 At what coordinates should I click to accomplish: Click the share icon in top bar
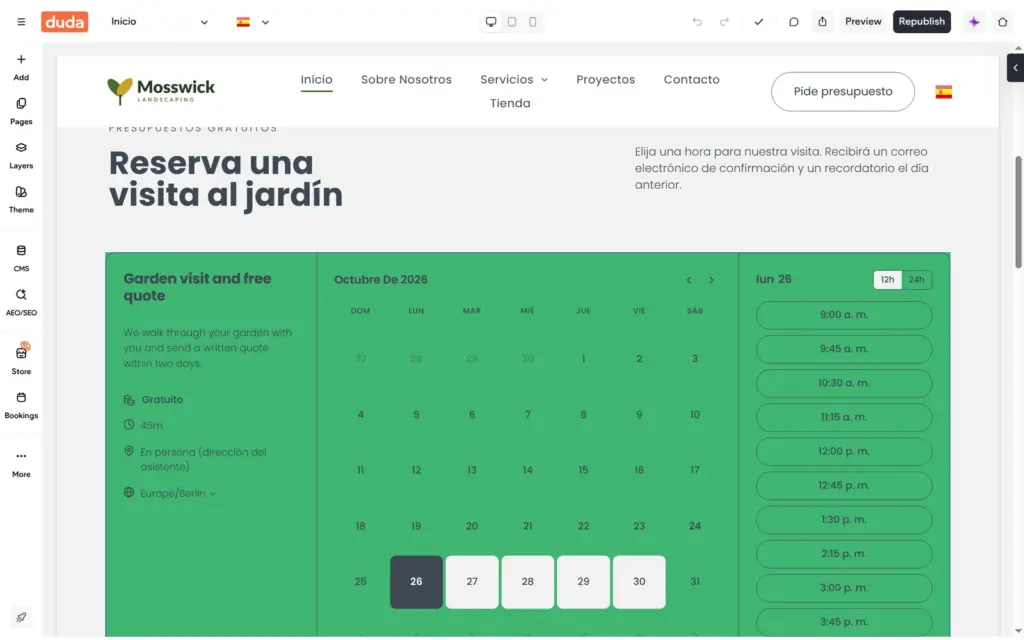point(822,22)
